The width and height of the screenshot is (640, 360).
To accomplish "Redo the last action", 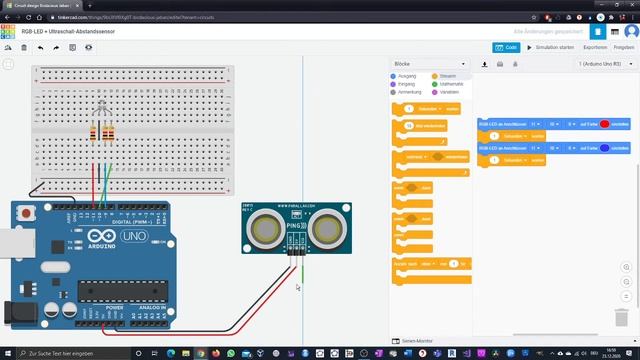I will 56,48.
